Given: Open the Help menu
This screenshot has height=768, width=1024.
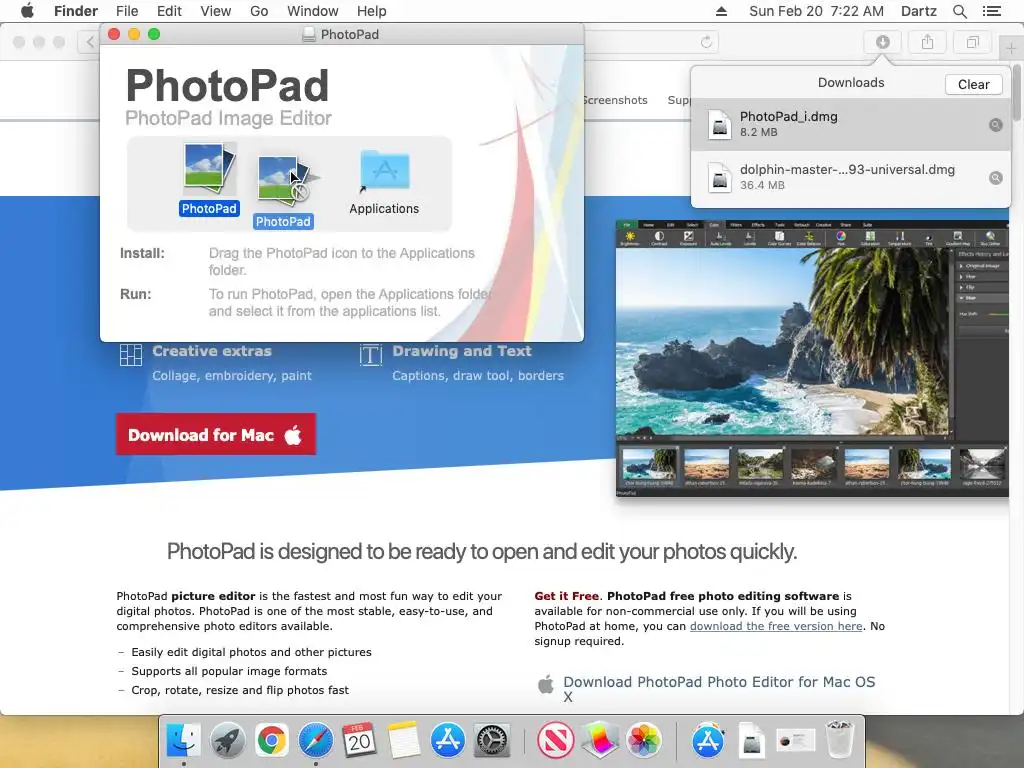Looking at the screenshot, I should click(372, 11).
